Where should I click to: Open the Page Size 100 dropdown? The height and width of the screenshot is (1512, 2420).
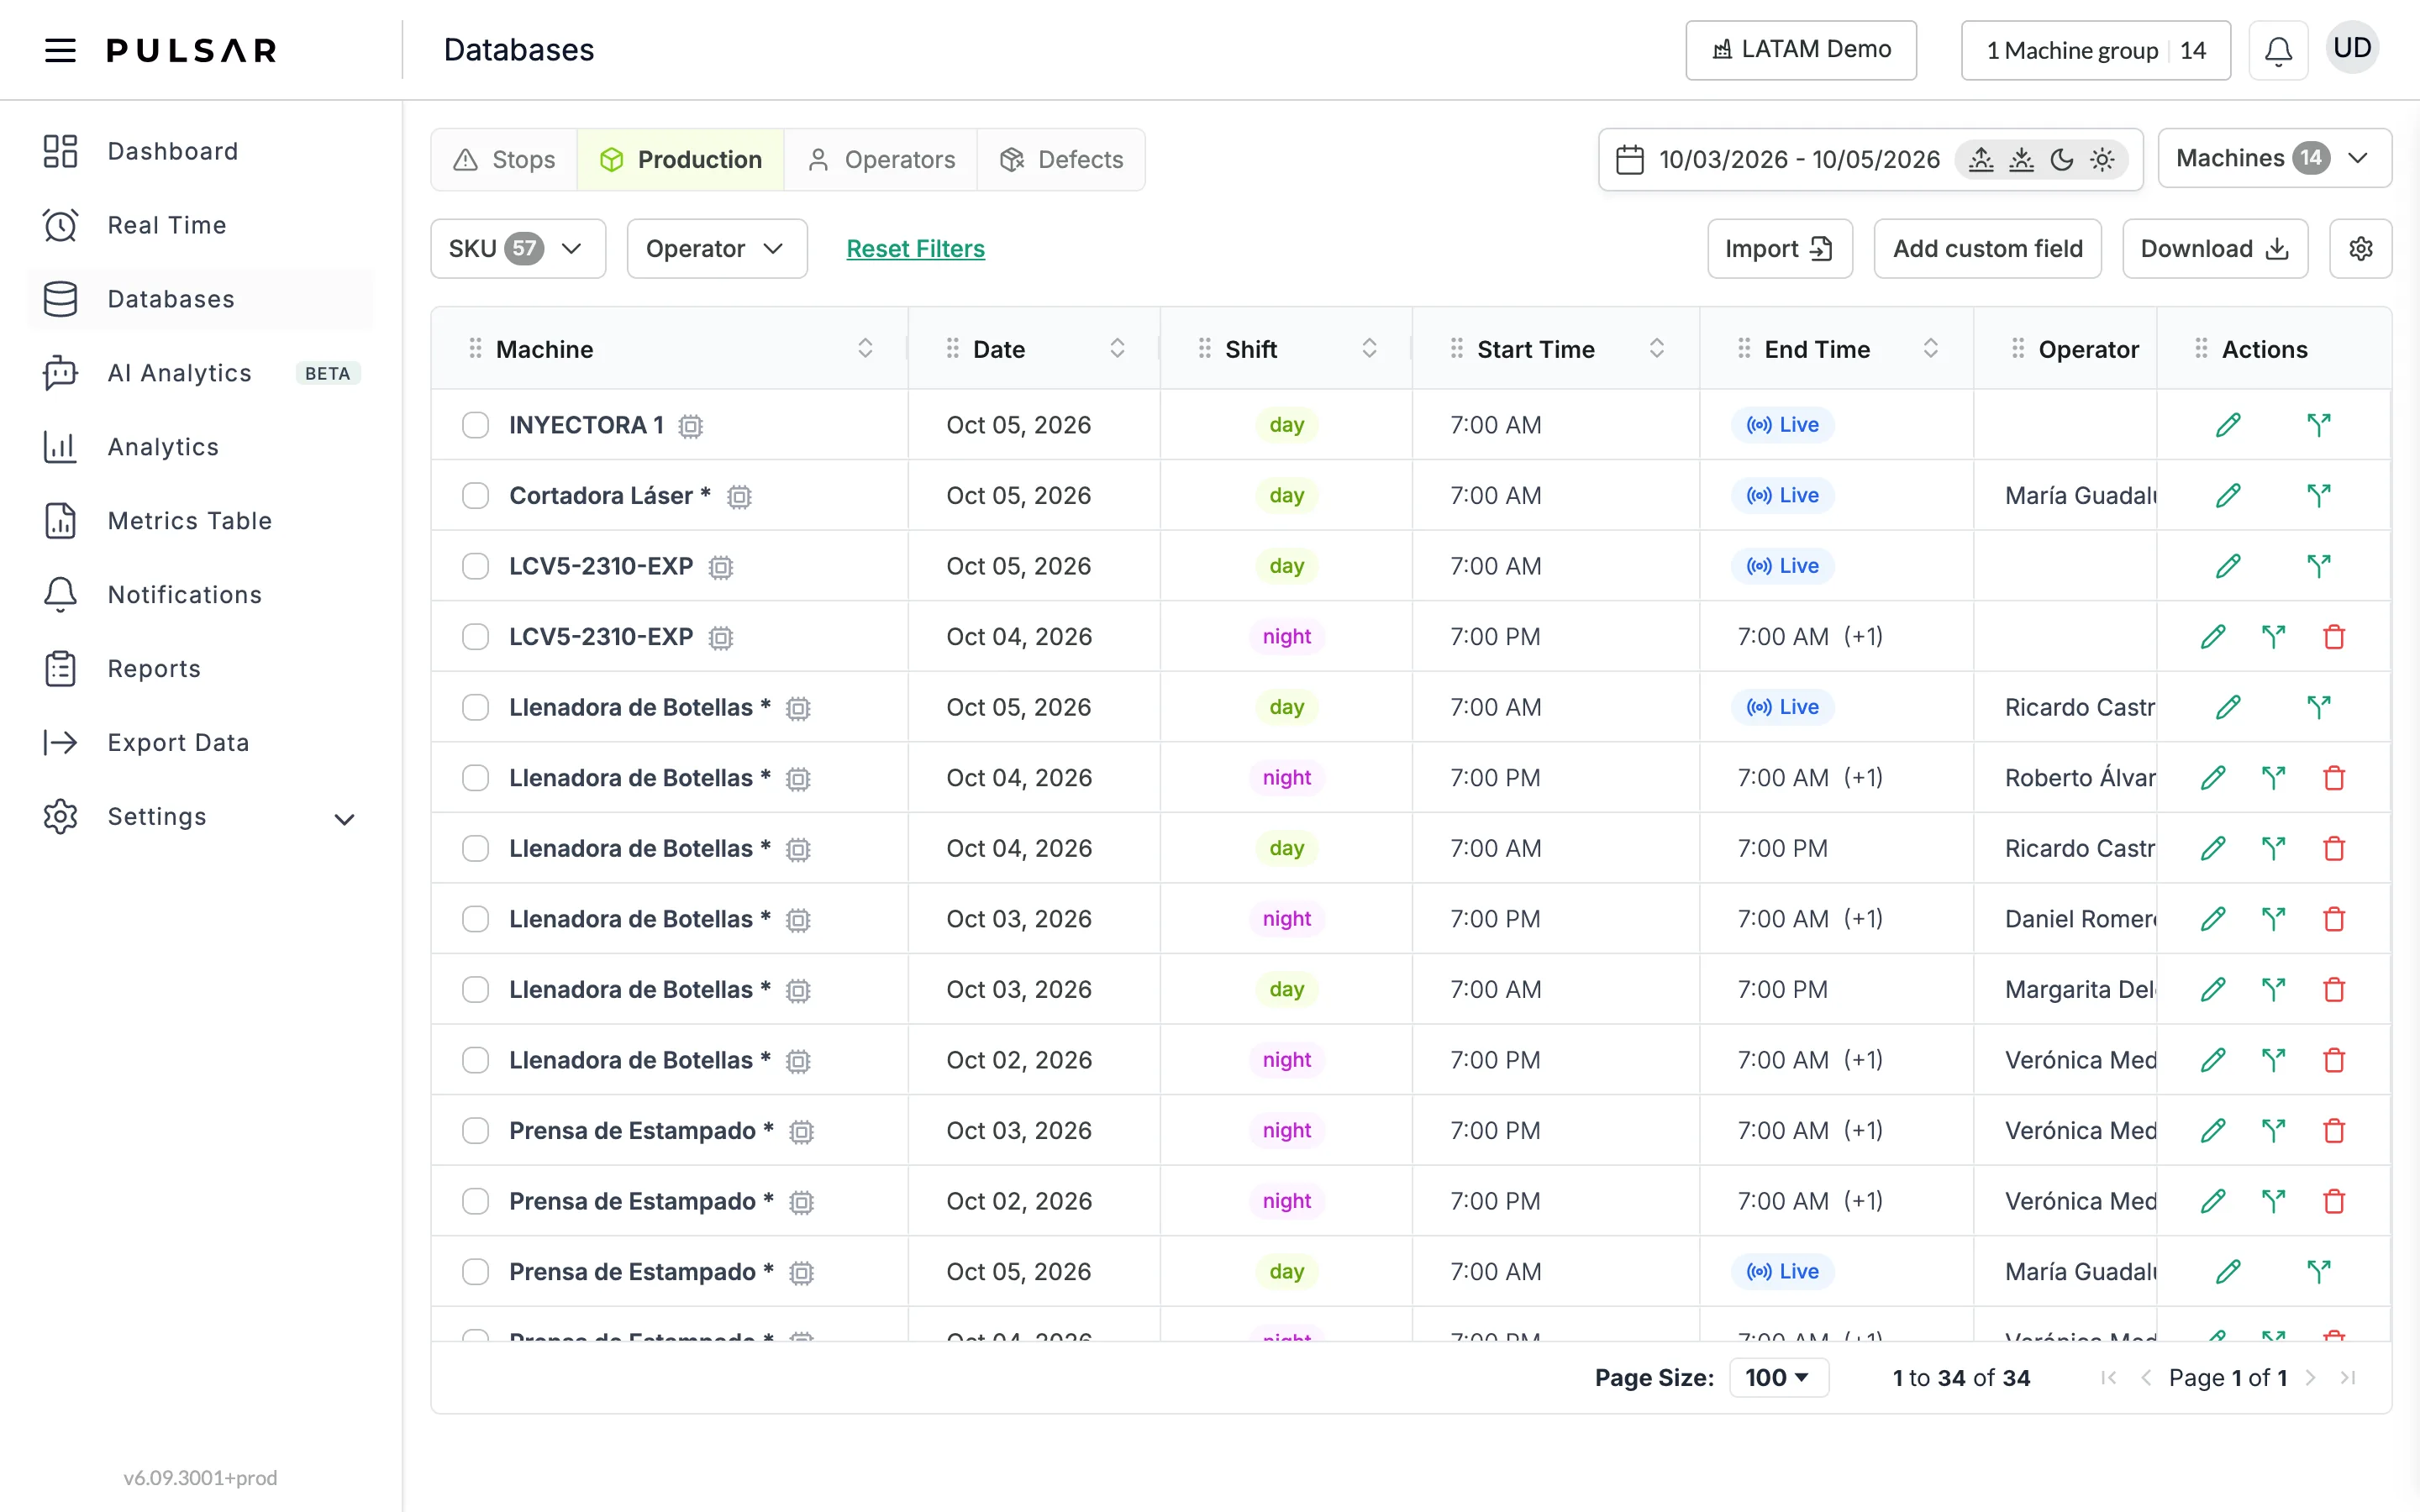[1778, 1377]
